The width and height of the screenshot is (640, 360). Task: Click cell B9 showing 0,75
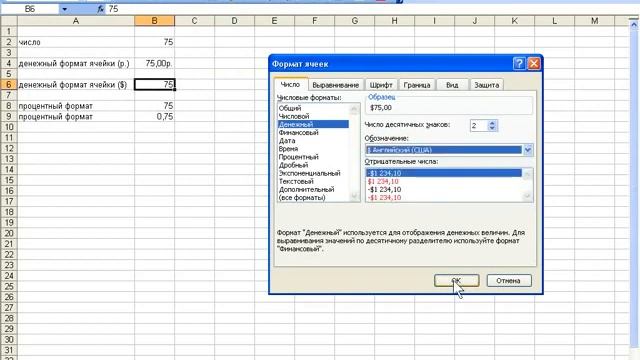[154, 116]
